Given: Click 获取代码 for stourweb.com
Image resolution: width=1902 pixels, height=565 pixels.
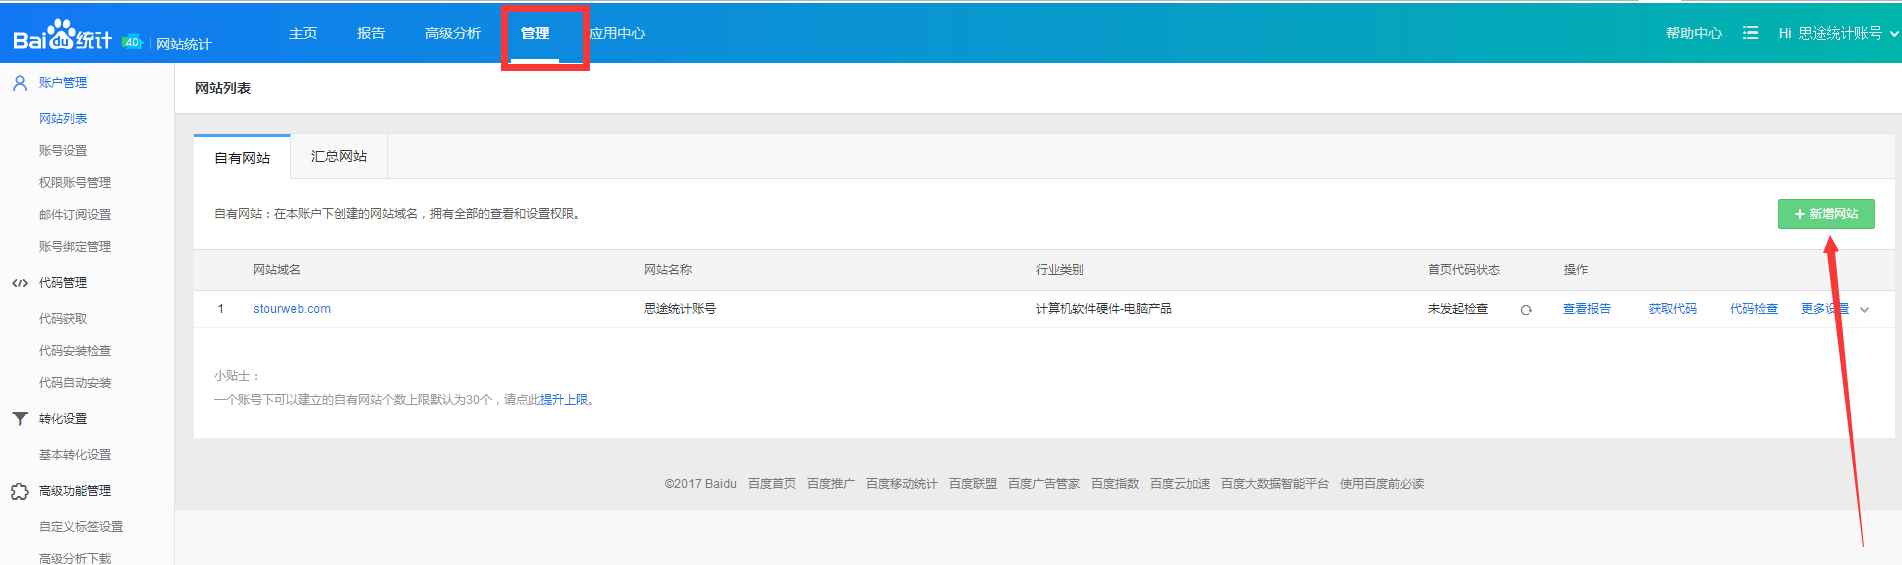Looking at the screenshot, I should (1672, 309).
